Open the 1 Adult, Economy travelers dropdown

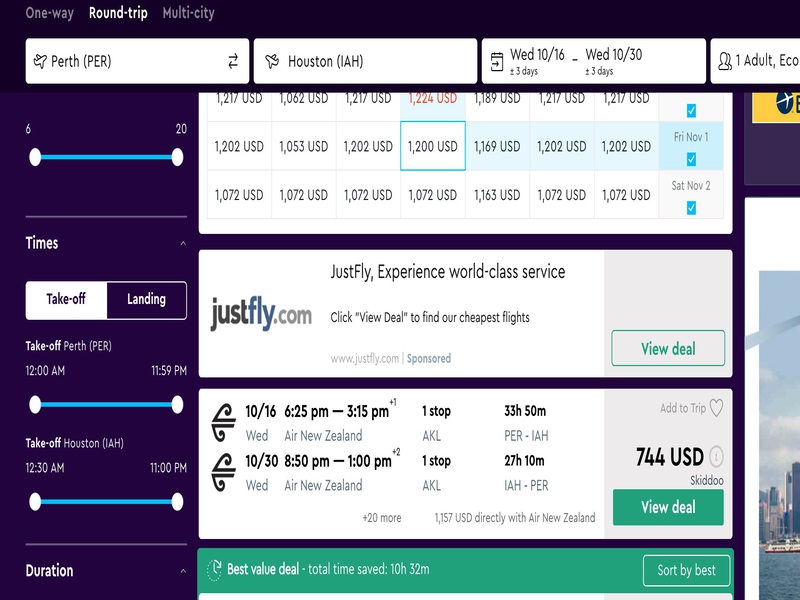click(755, 61)
